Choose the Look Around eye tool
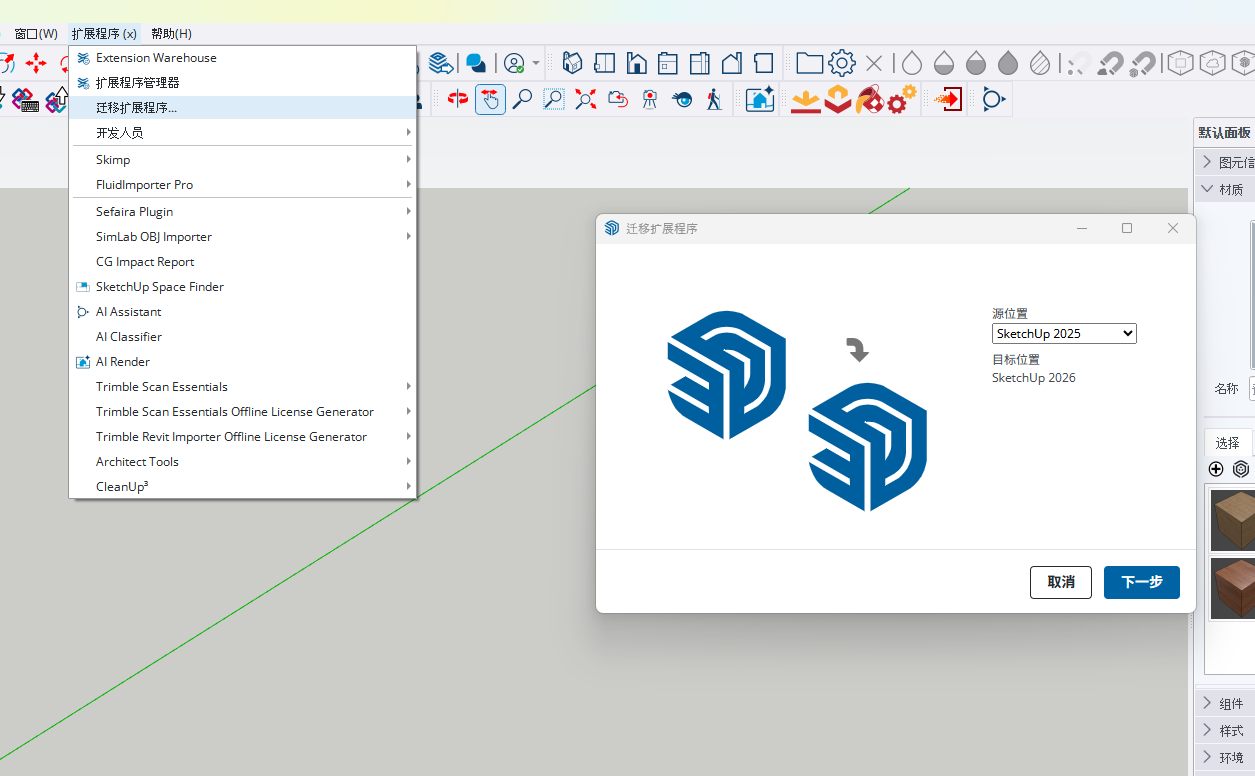Image resolution: width=1255 pixels, height=776 pixels. tap(682, 99)
